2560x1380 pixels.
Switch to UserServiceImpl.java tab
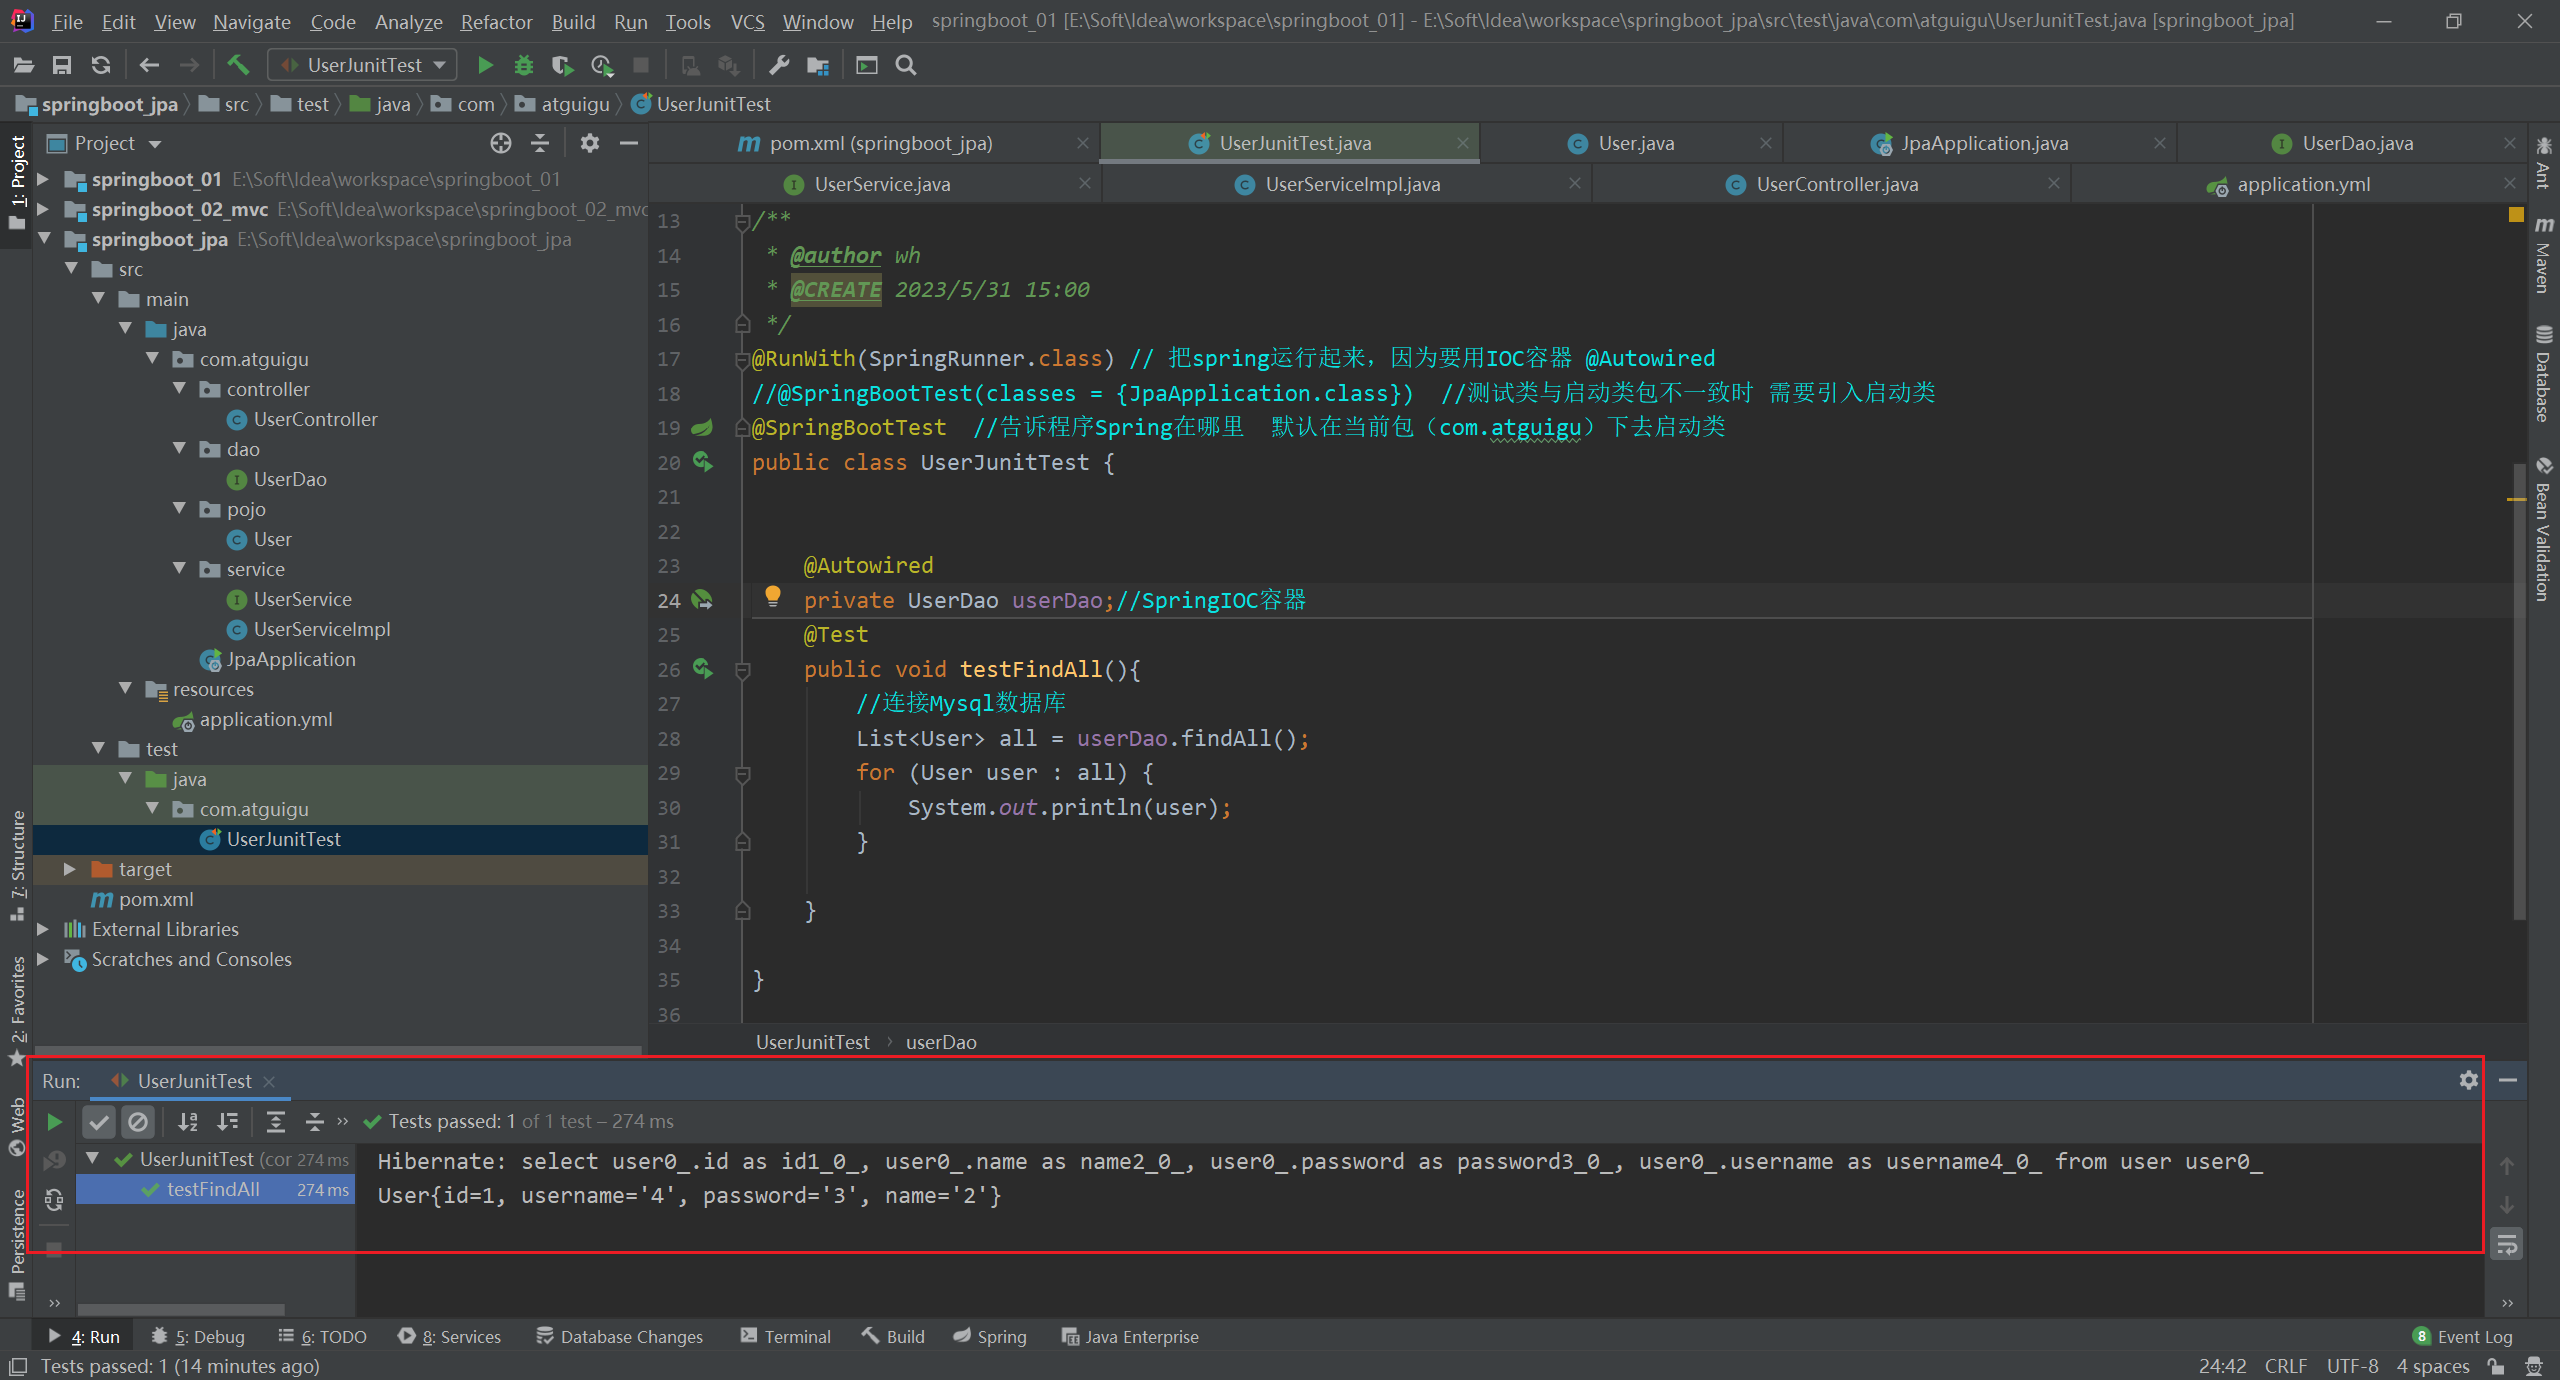(1352, 184)
